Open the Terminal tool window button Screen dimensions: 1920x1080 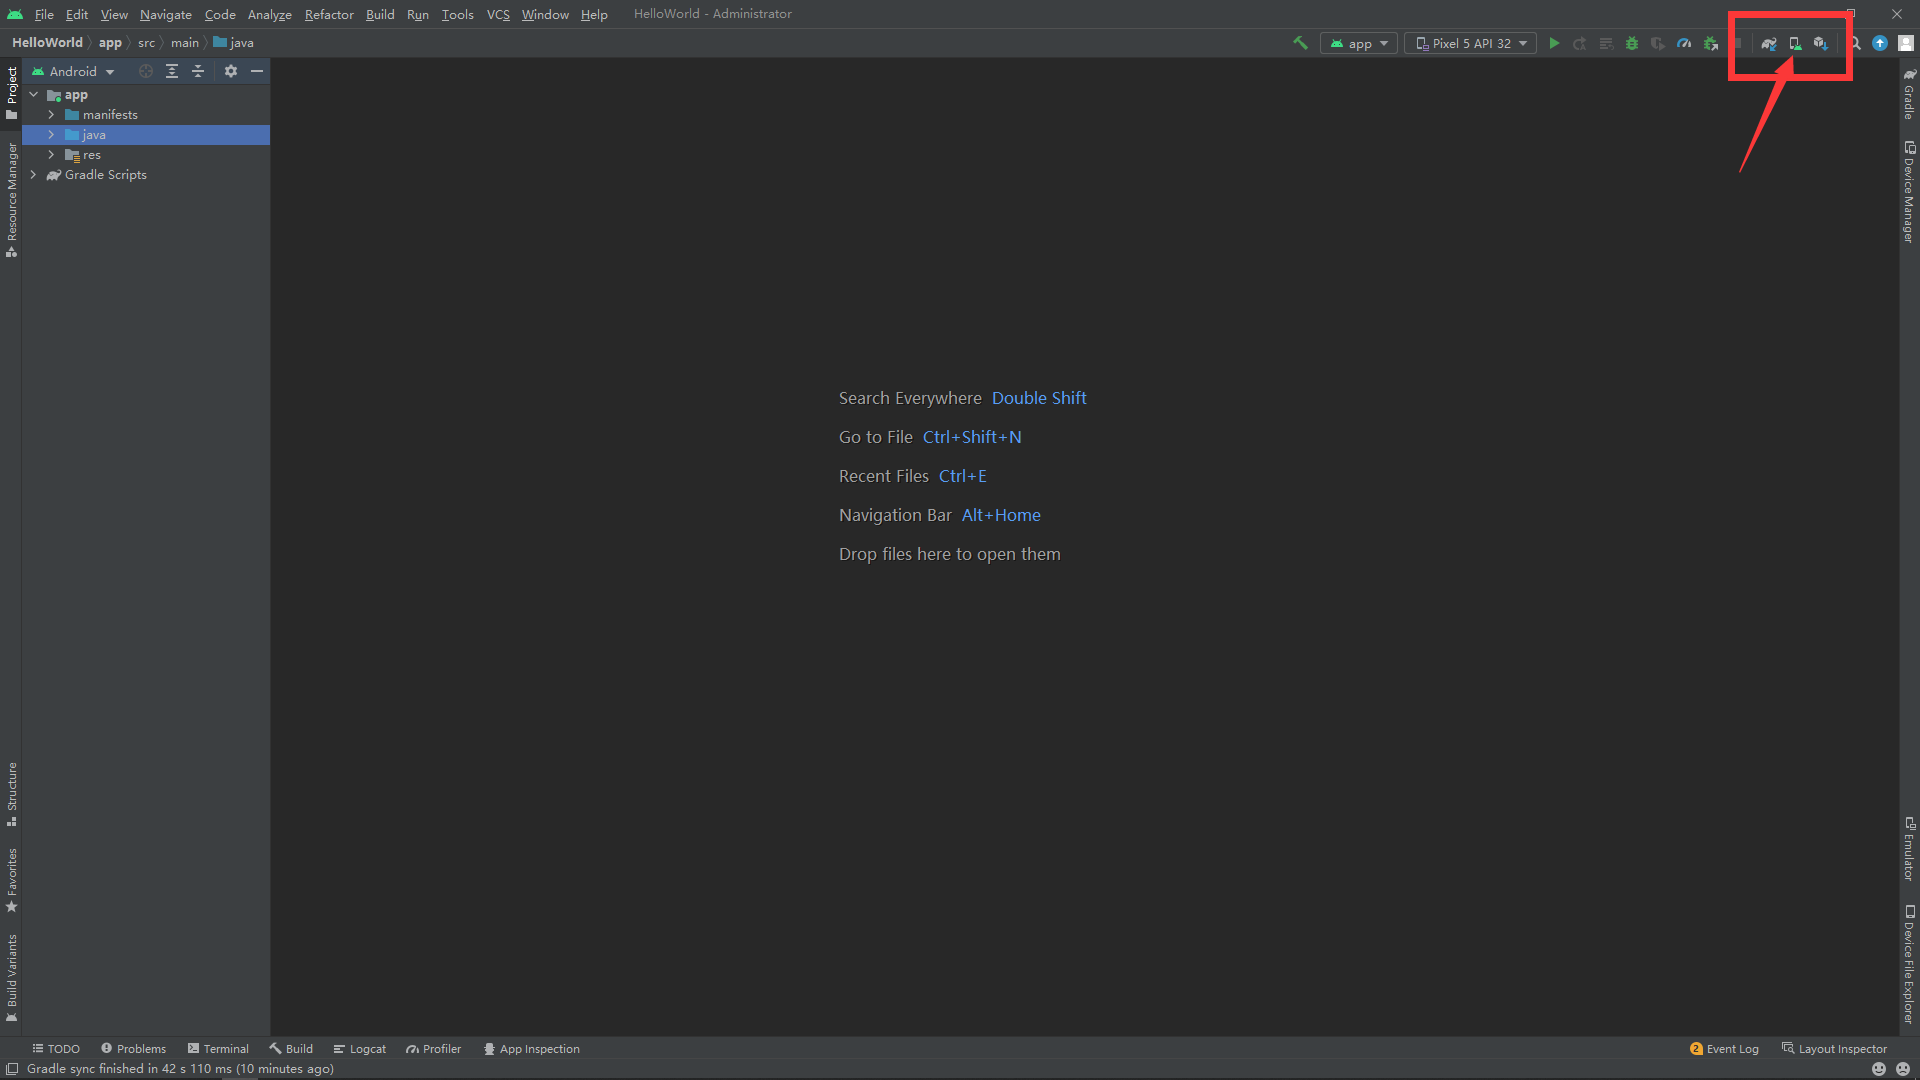(x=218, y=1049)
